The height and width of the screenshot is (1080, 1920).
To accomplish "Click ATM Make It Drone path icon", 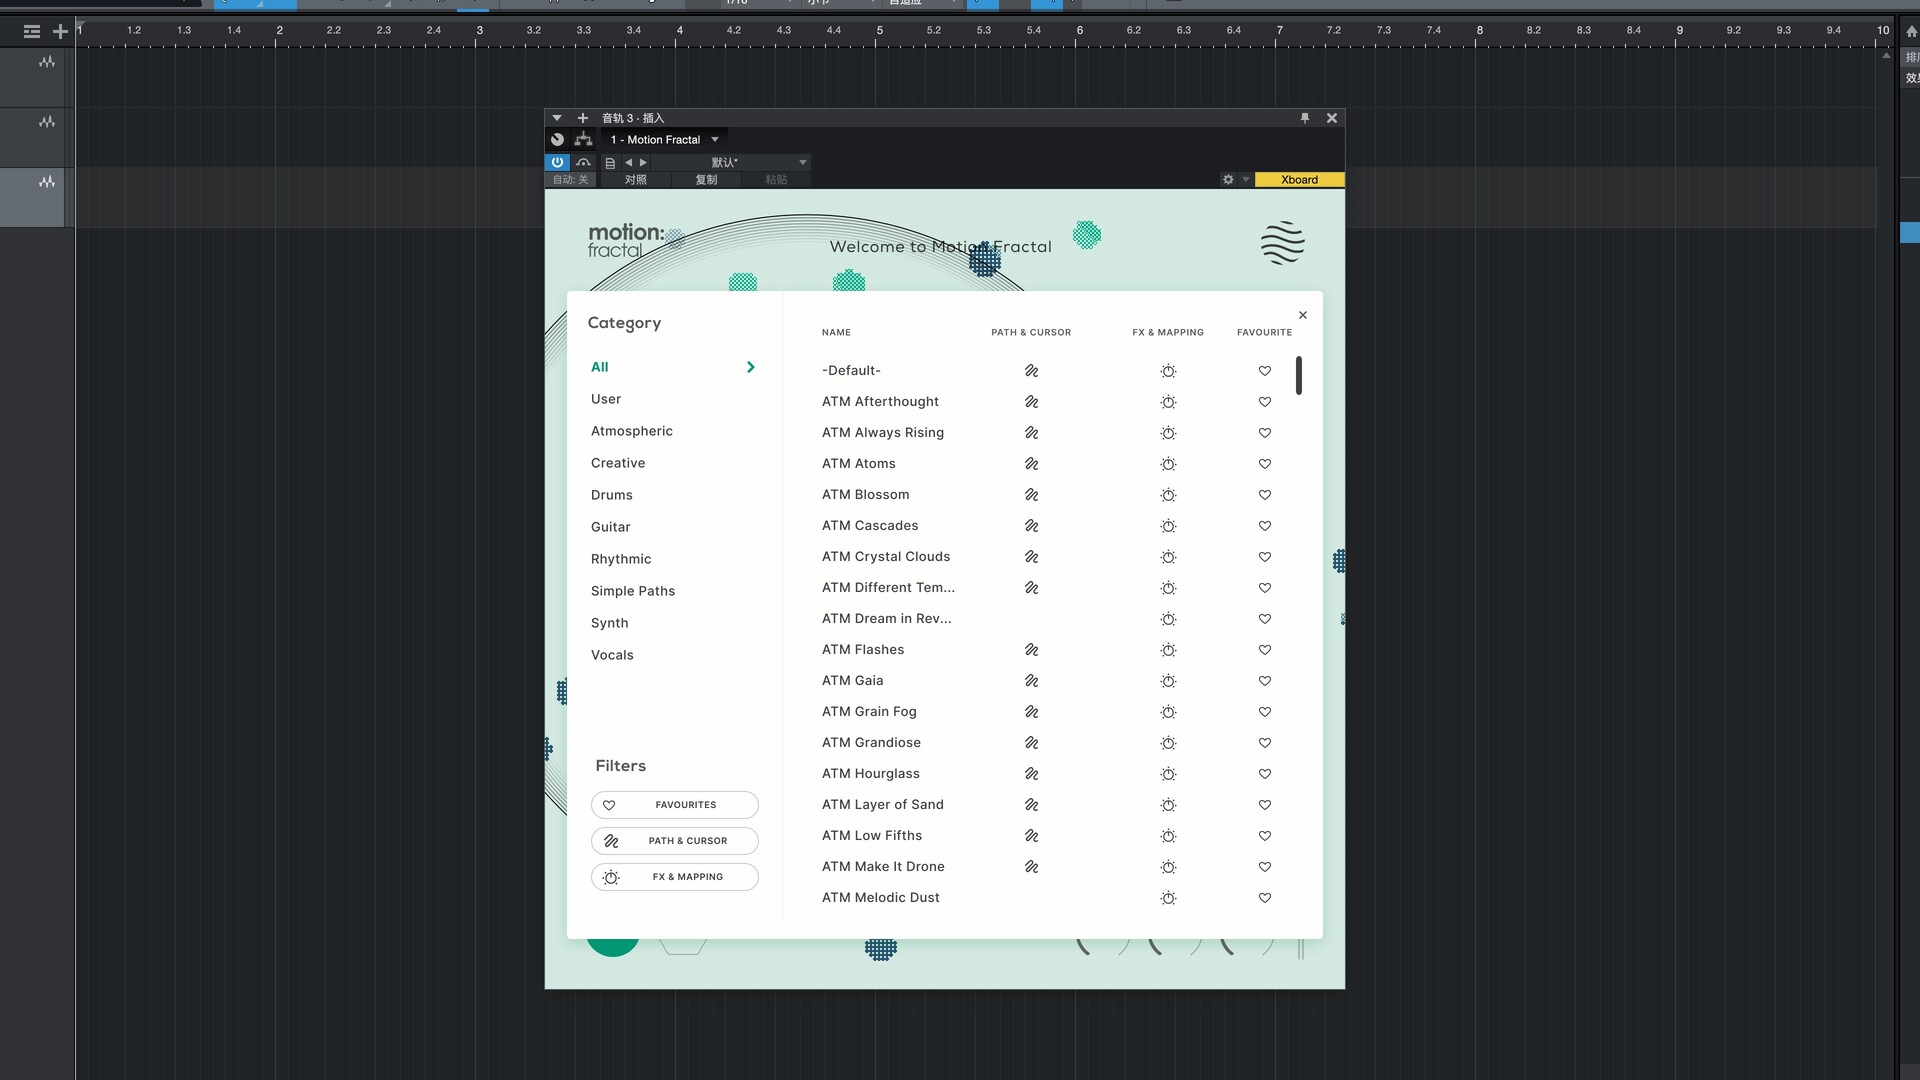I will 1032,867.
